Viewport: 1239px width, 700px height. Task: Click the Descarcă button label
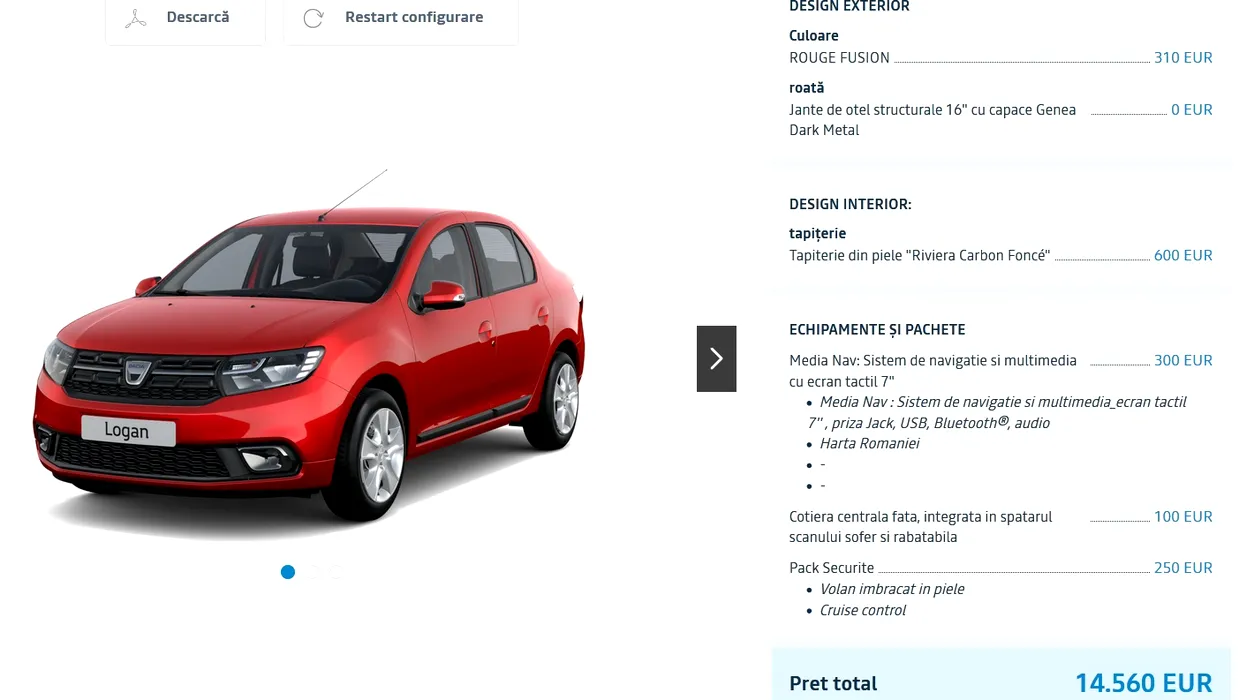[x=198, y=17]
